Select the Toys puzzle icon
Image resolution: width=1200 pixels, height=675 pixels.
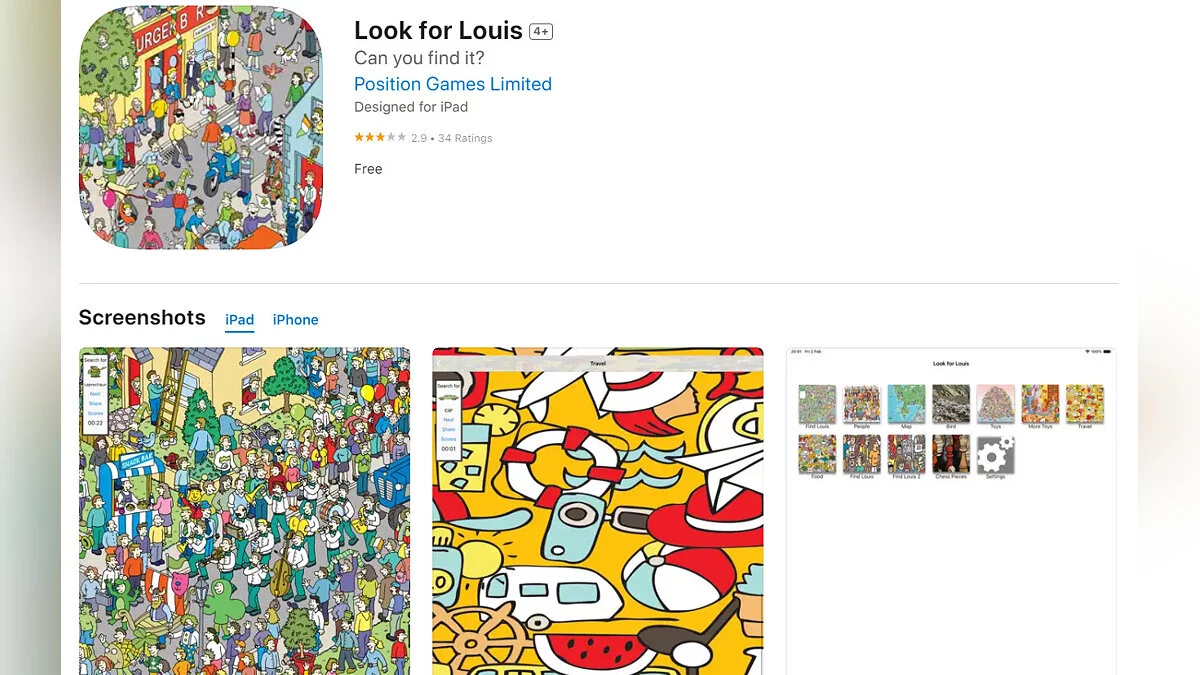pos(995,404)
